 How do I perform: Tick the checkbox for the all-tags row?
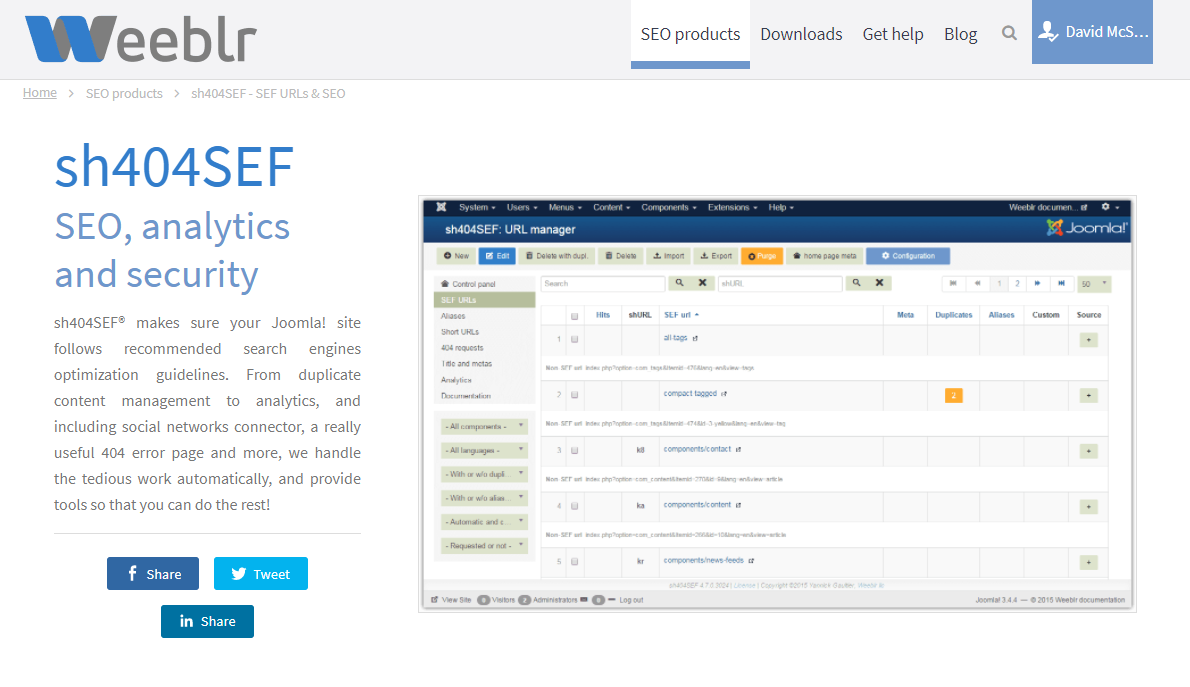coord(575,339)
